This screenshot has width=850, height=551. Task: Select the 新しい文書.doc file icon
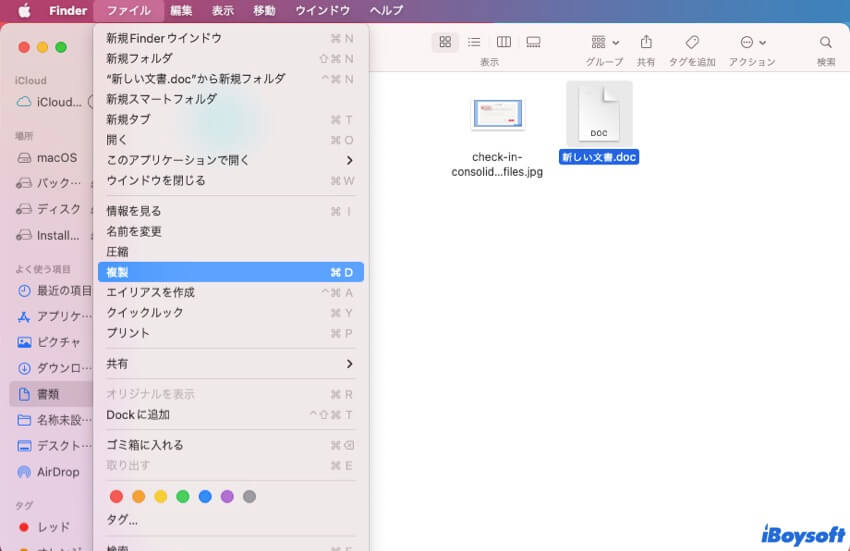(x=599, y=113)
